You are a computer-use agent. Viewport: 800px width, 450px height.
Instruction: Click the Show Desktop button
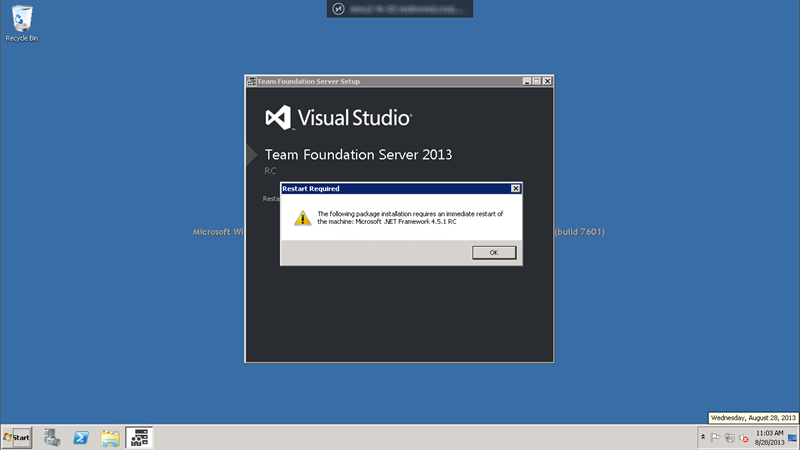tap(792, 438)
